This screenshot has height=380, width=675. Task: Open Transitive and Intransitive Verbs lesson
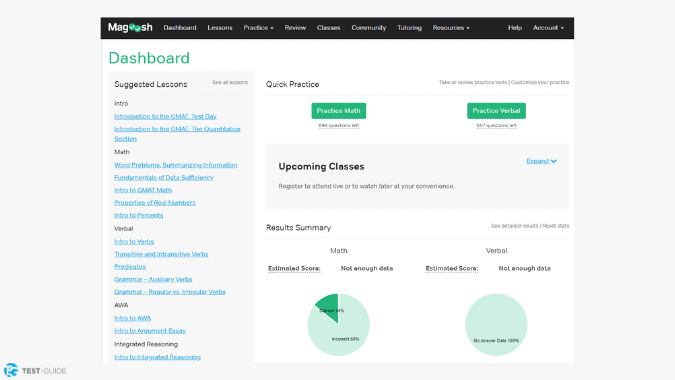161,254
